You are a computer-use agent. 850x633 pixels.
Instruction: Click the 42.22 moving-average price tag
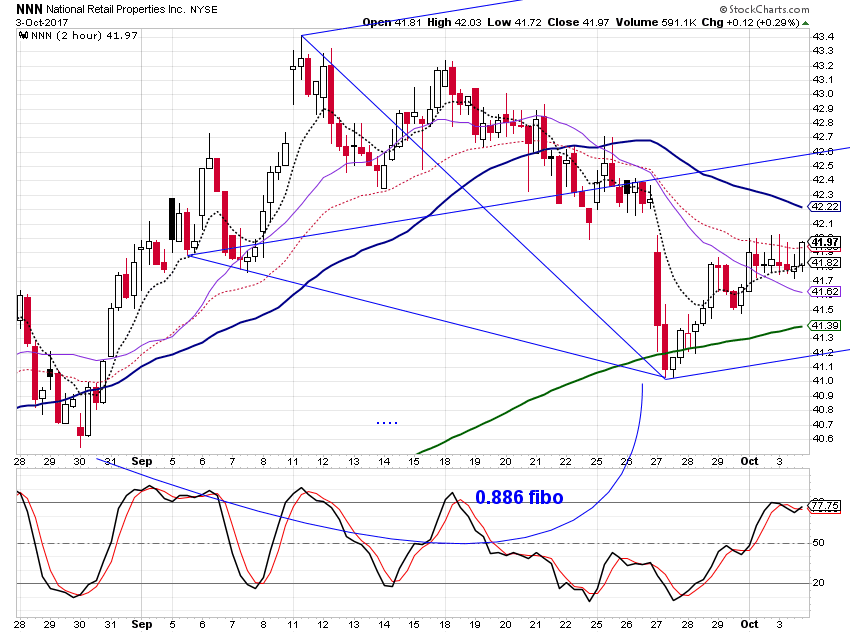[x=825, y=206]
